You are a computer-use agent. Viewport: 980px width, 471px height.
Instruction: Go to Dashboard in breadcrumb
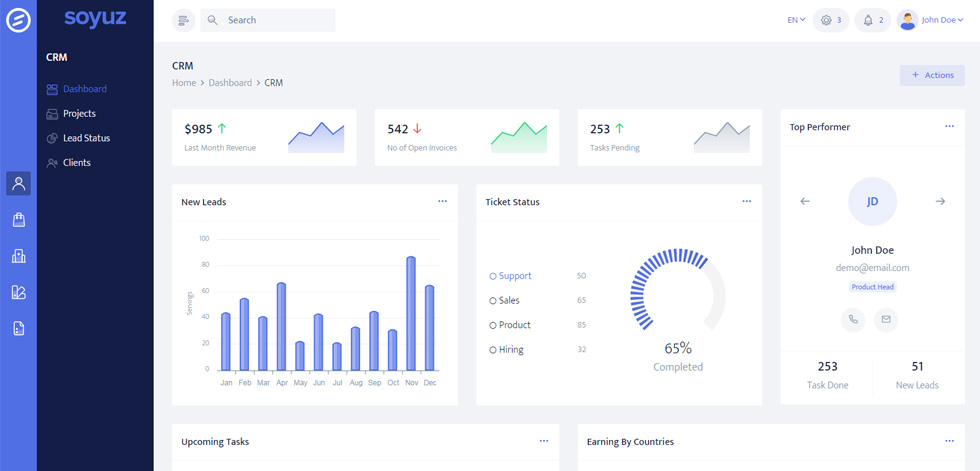click(x=230, y=82)
